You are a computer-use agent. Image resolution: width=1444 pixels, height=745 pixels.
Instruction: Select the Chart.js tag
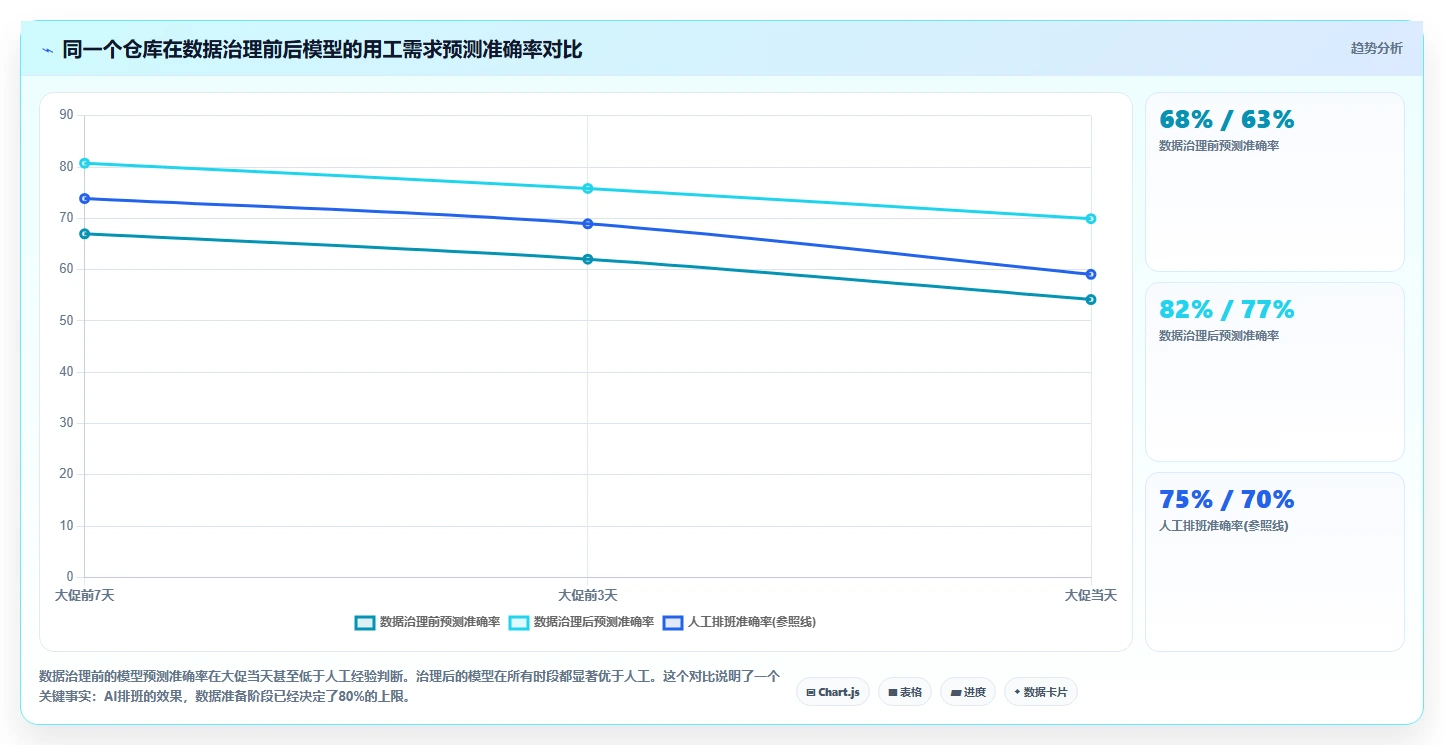832,692
